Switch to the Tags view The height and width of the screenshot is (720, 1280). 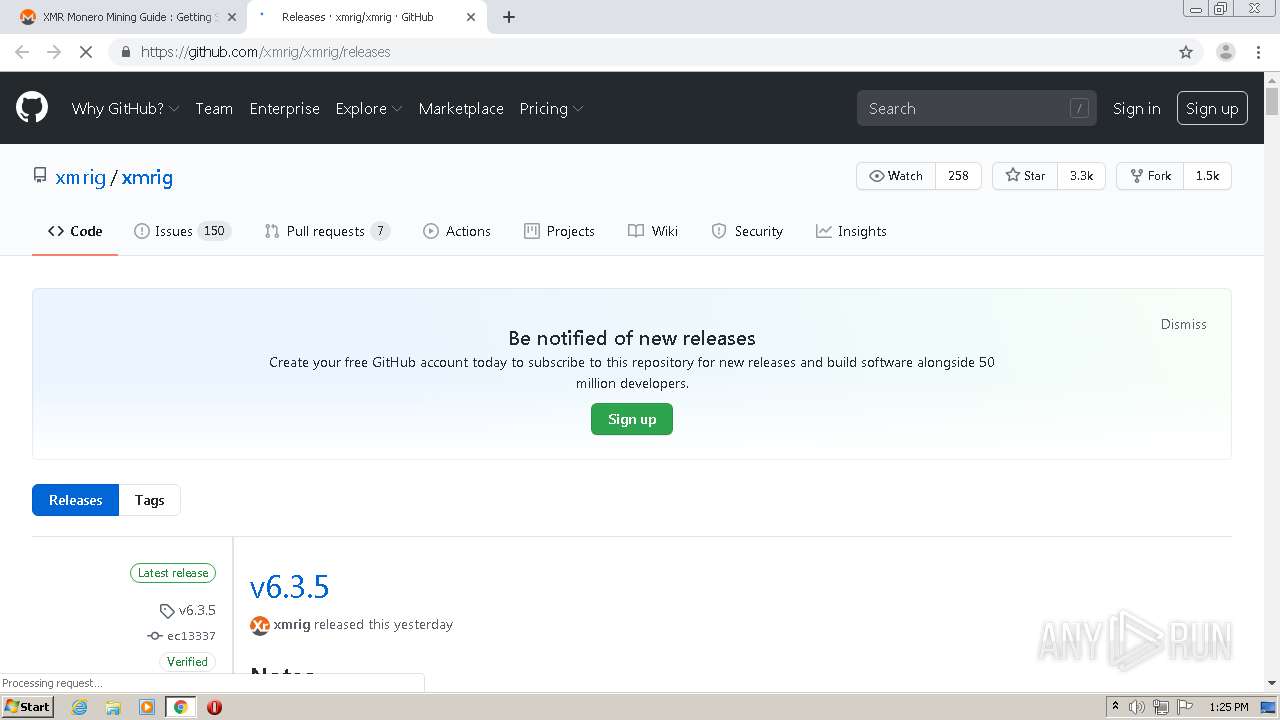(x=150, y=500)
